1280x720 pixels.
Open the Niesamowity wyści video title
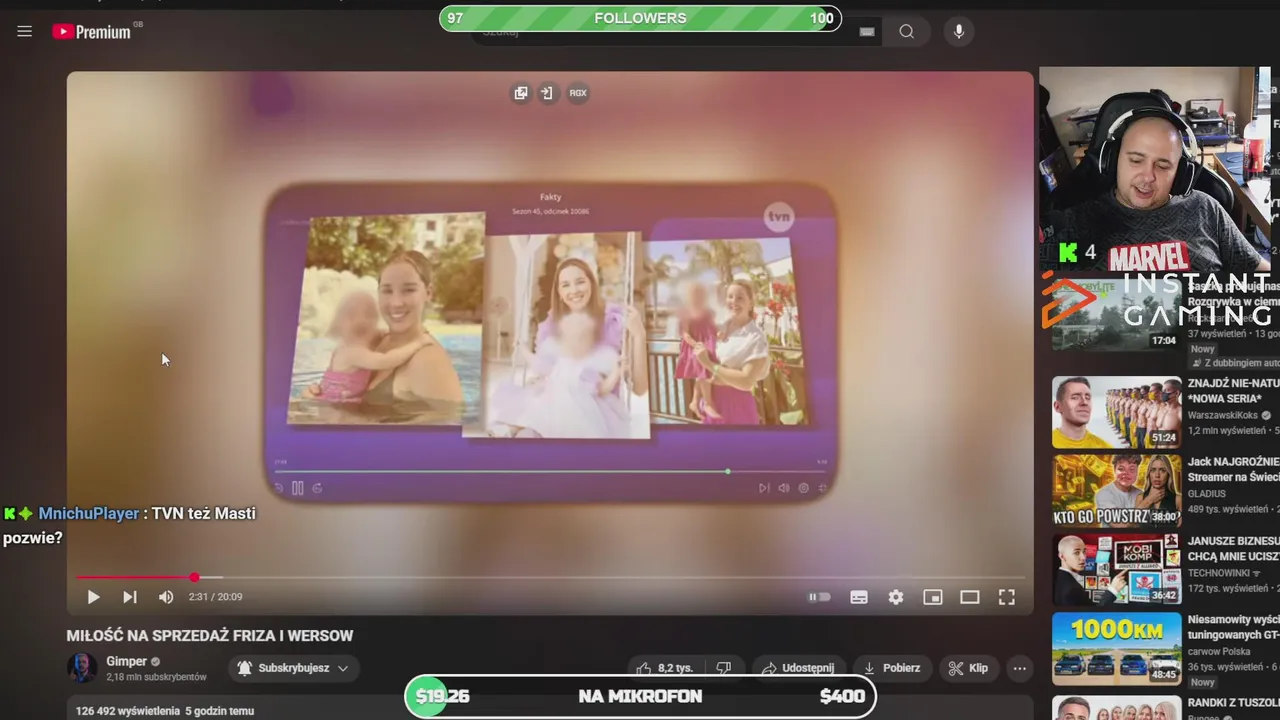[1234, 627]
